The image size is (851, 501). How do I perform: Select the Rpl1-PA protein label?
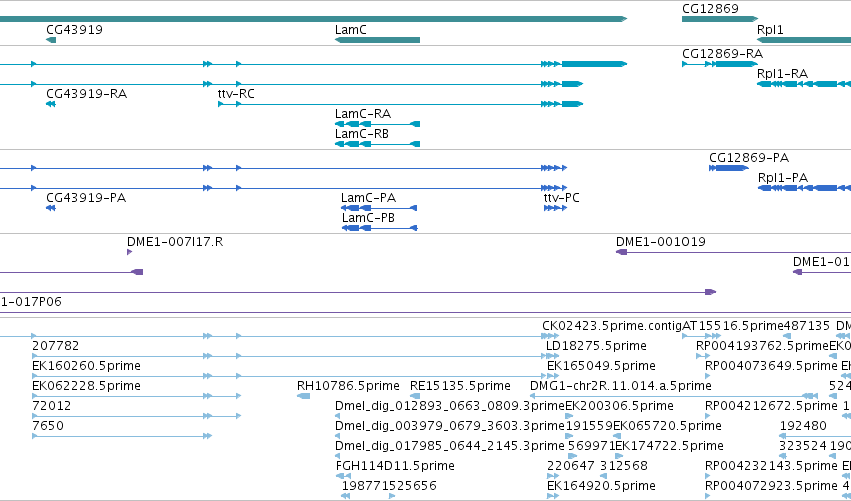783,178
